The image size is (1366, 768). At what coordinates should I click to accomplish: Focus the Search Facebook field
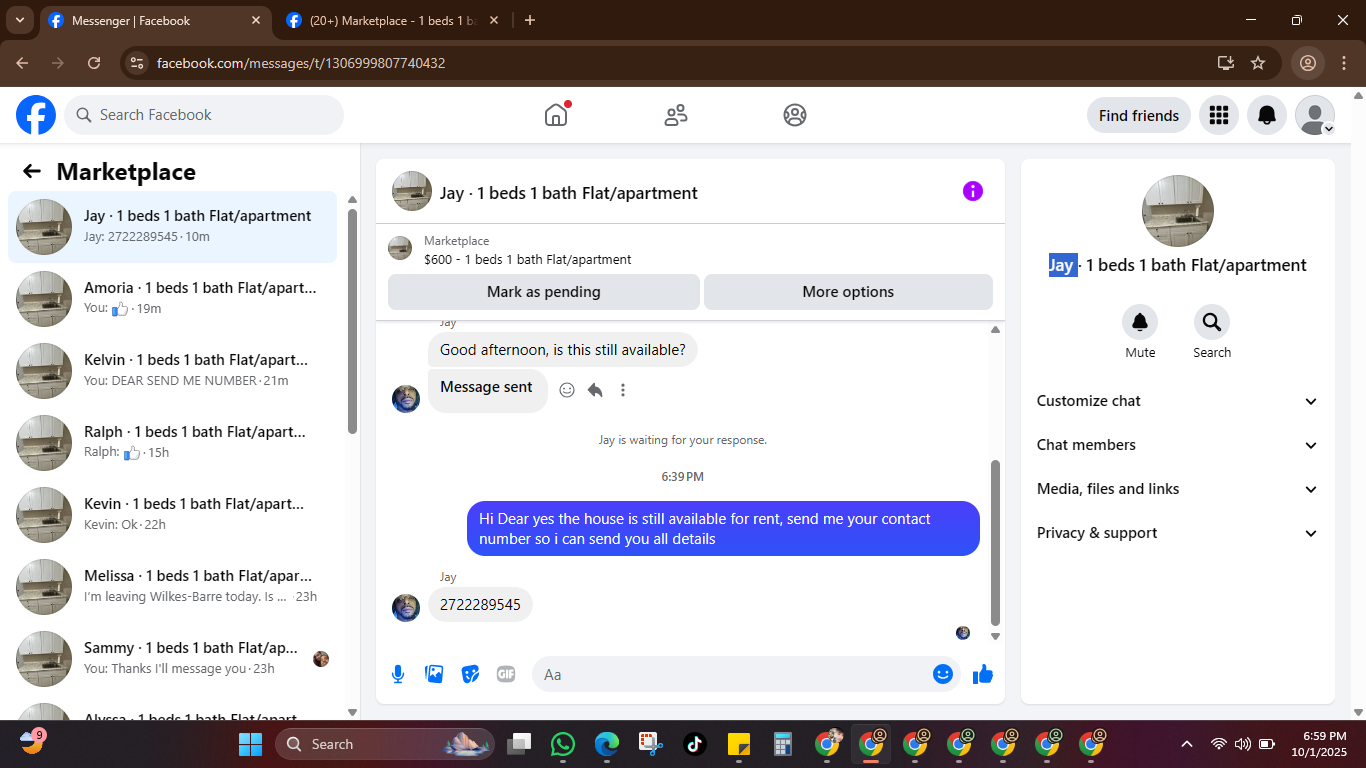click(x=204, y=115)
